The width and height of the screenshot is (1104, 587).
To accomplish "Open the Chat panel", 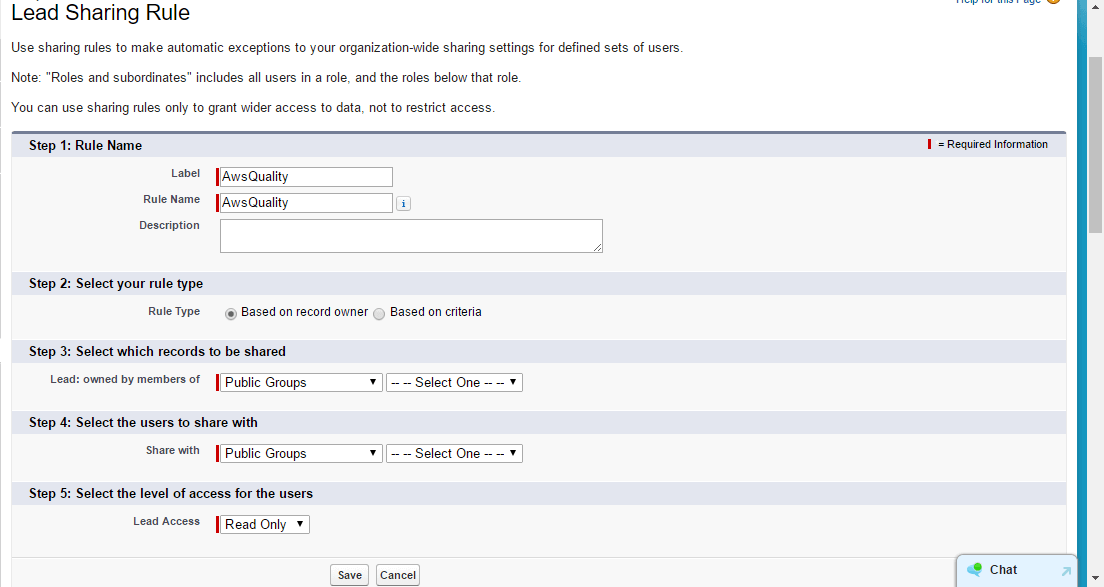I will [1003, 569].
